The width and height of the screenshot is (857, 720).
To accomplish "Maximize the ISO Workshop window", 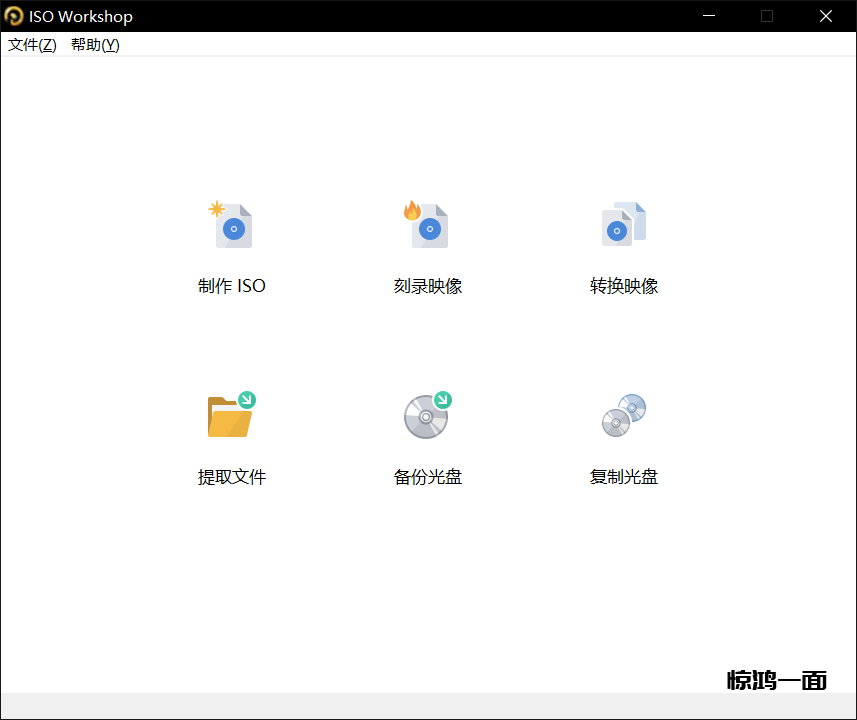I will (x=767, y=16).
